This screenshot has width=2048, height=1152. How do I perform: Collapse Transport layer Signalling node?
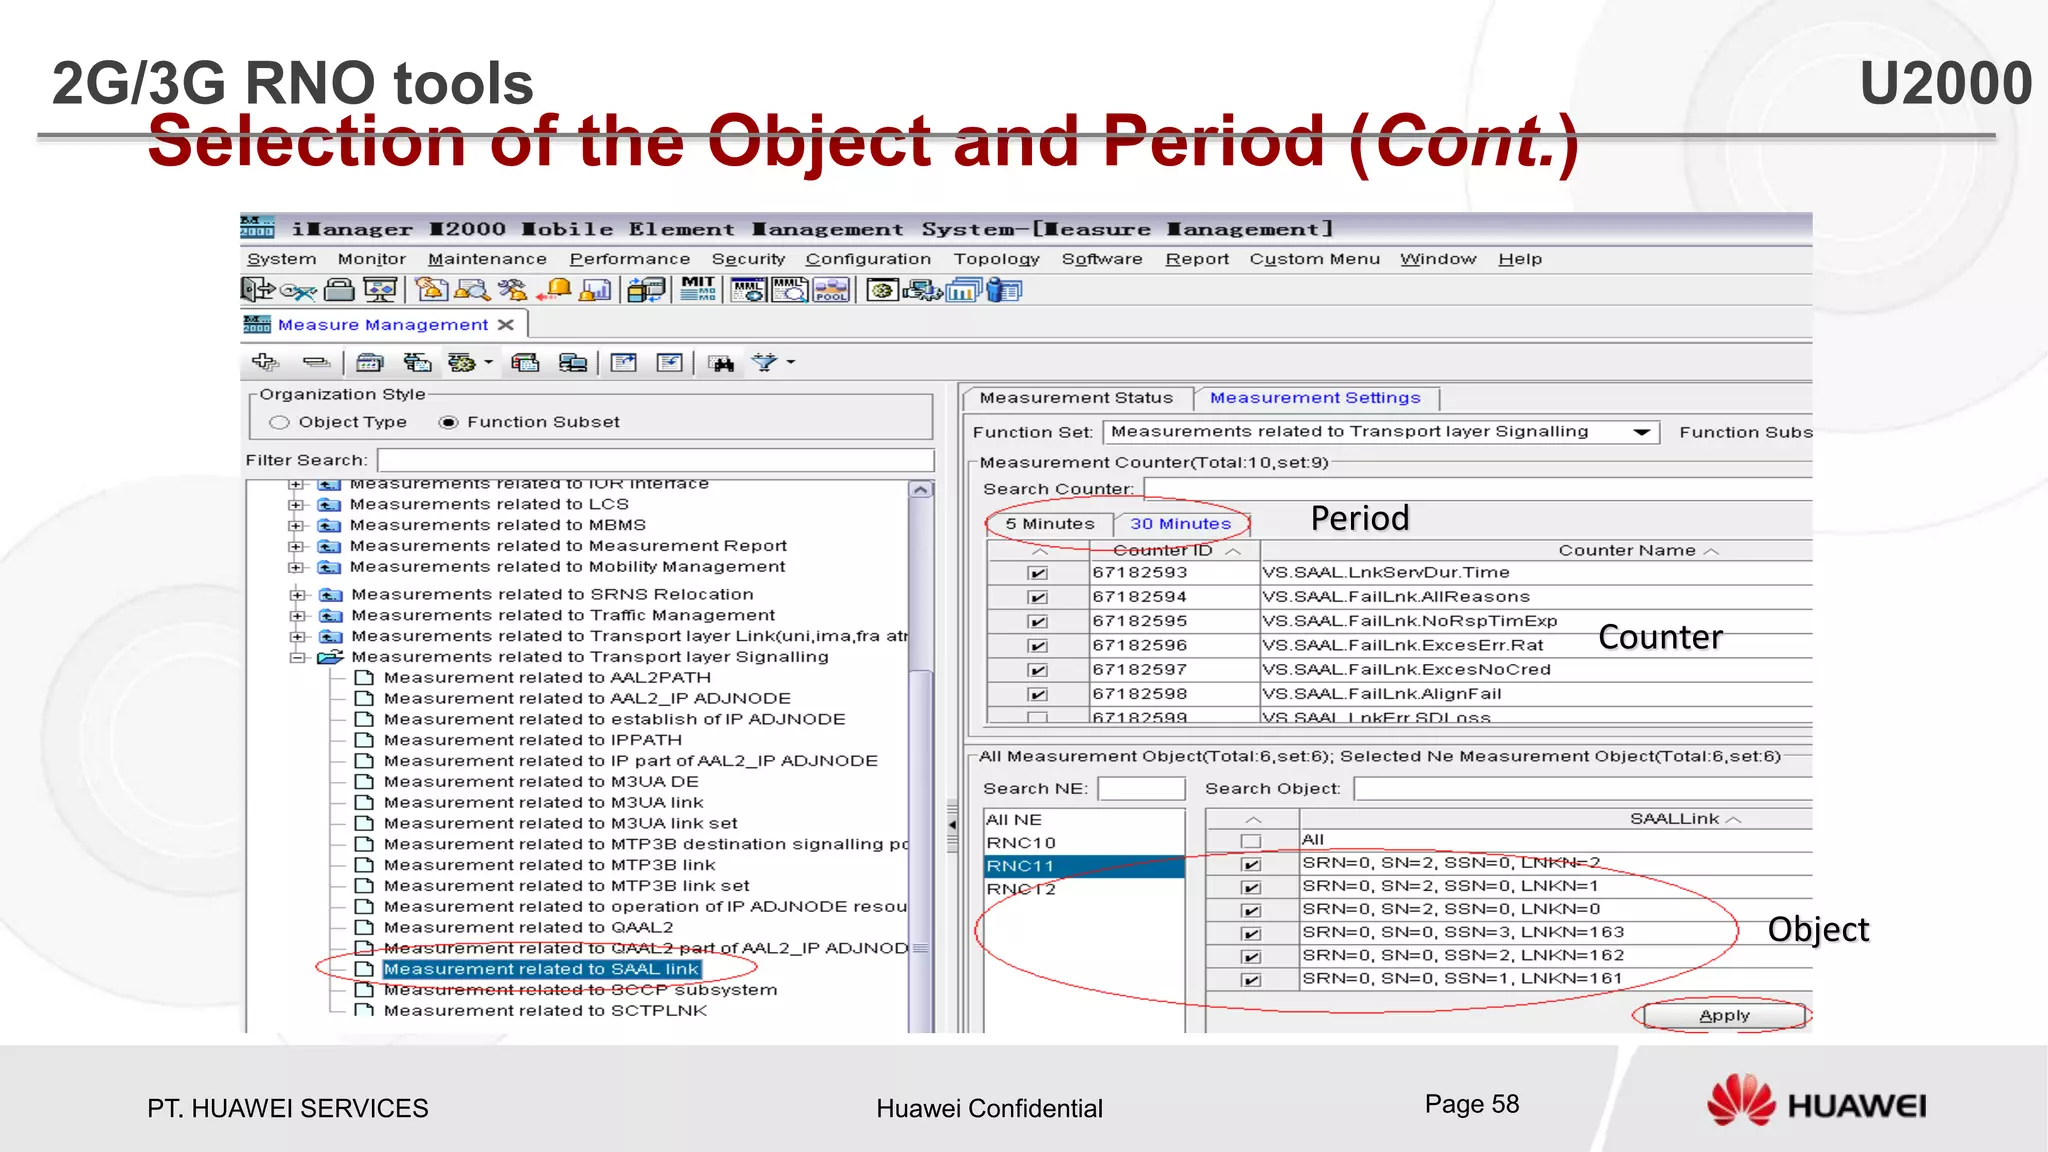click(x=297, y=658)
